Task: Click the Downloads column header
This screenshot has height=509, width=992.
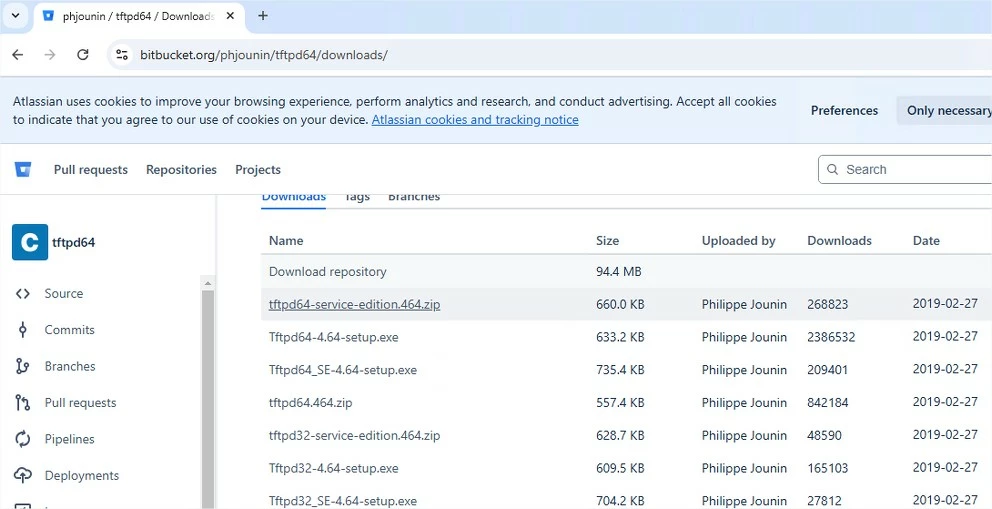Action: click(840, 241)
